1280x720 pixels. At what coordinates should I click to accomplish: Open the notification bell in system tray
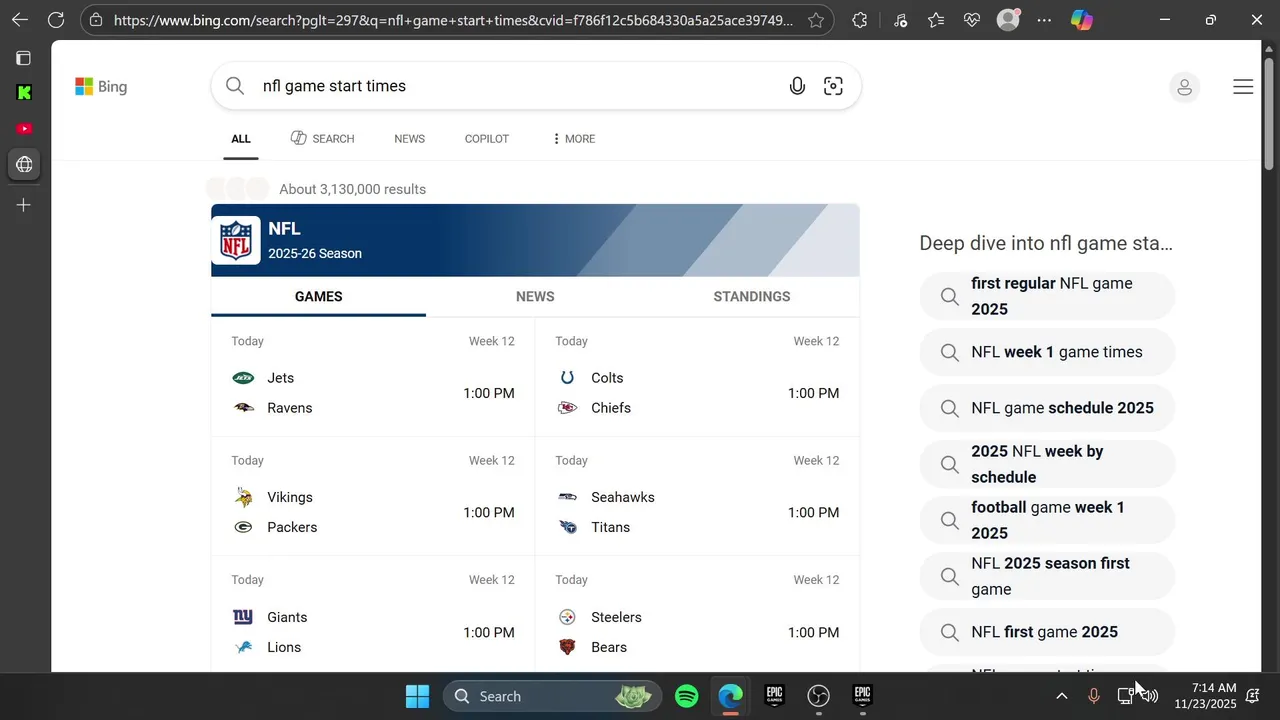tap(1252, 696)
